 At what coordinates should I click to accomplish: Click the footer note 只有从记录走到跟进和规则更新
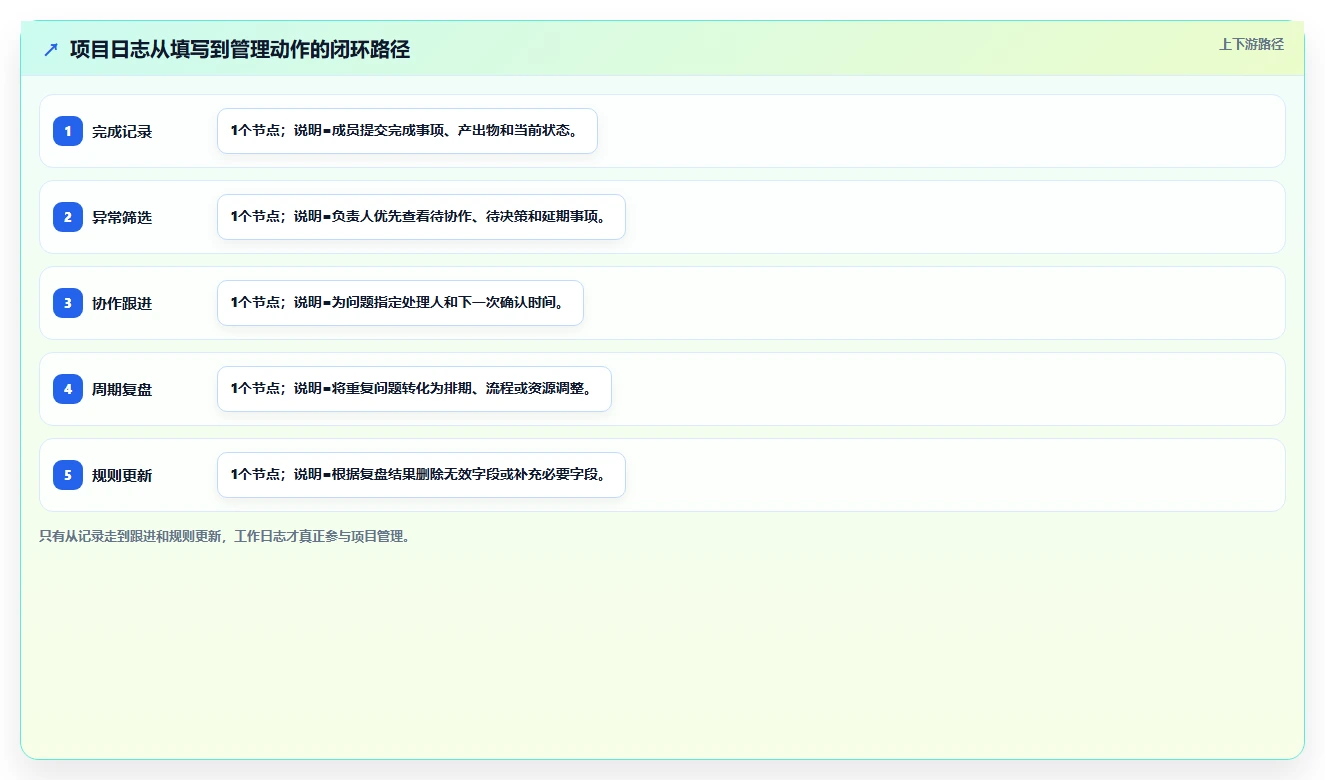[225, 536]
